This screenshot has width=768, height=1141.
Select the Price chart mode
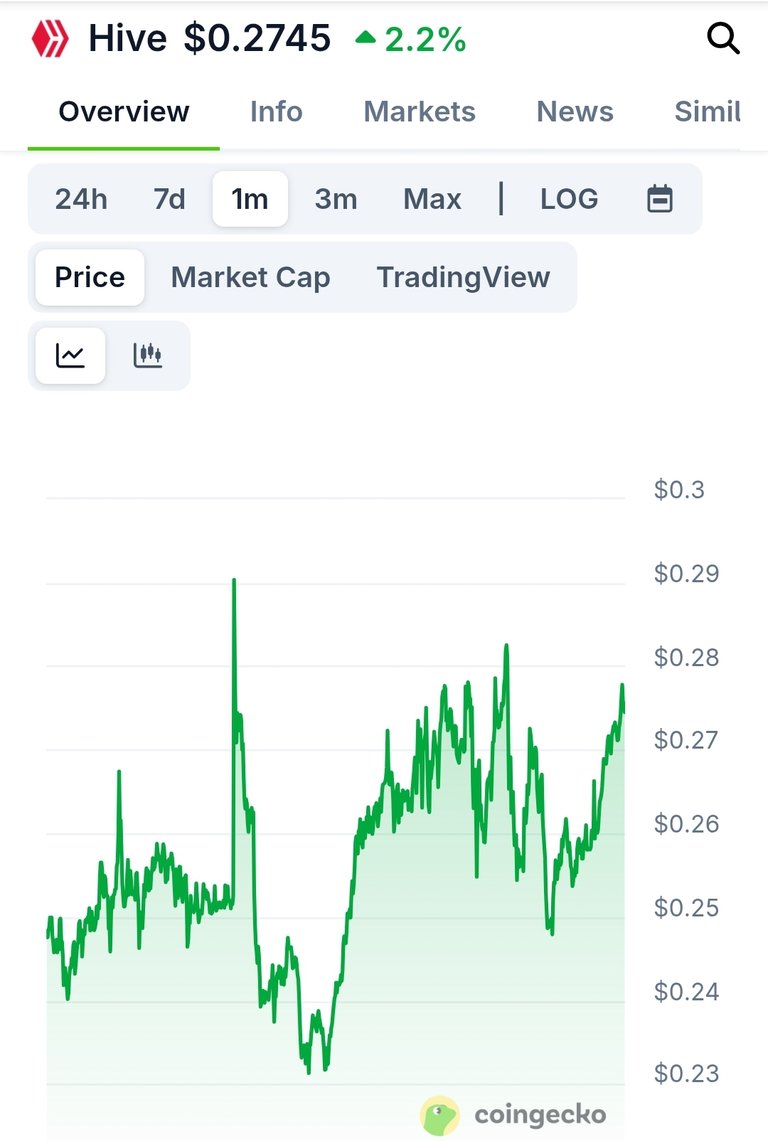click(90, 277)
